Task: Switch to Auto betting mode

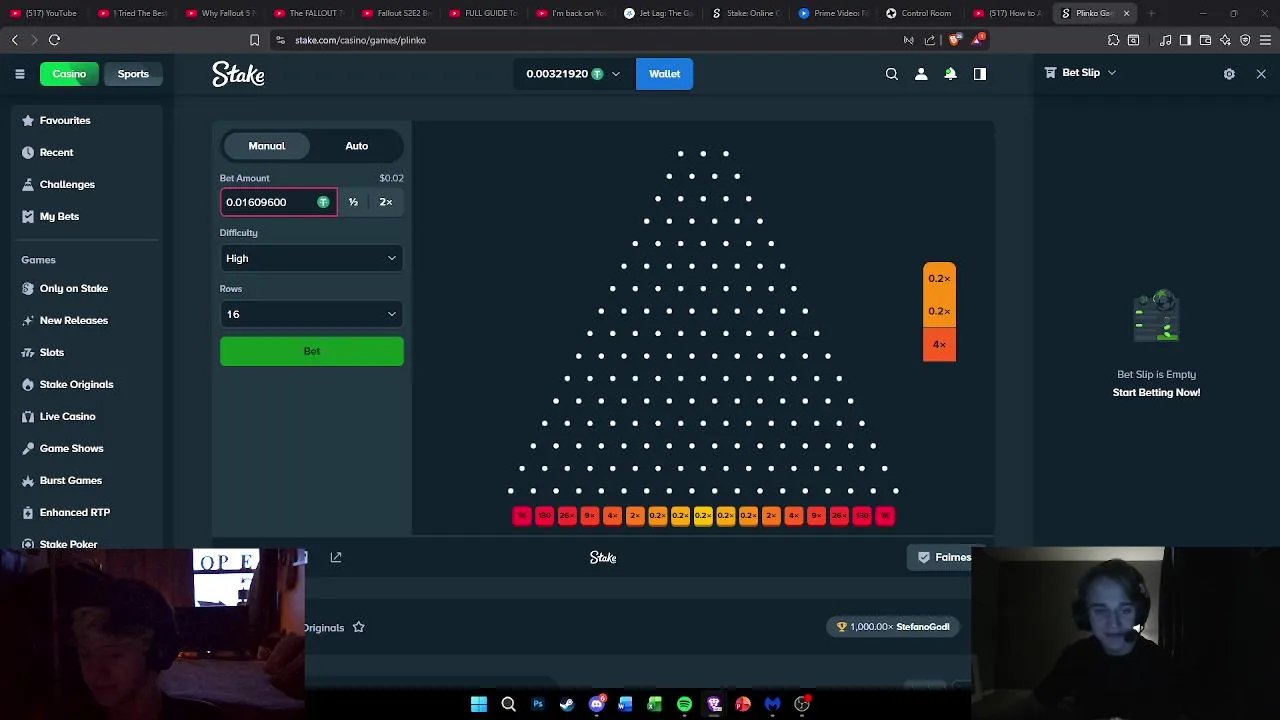Action: (357, 146)
